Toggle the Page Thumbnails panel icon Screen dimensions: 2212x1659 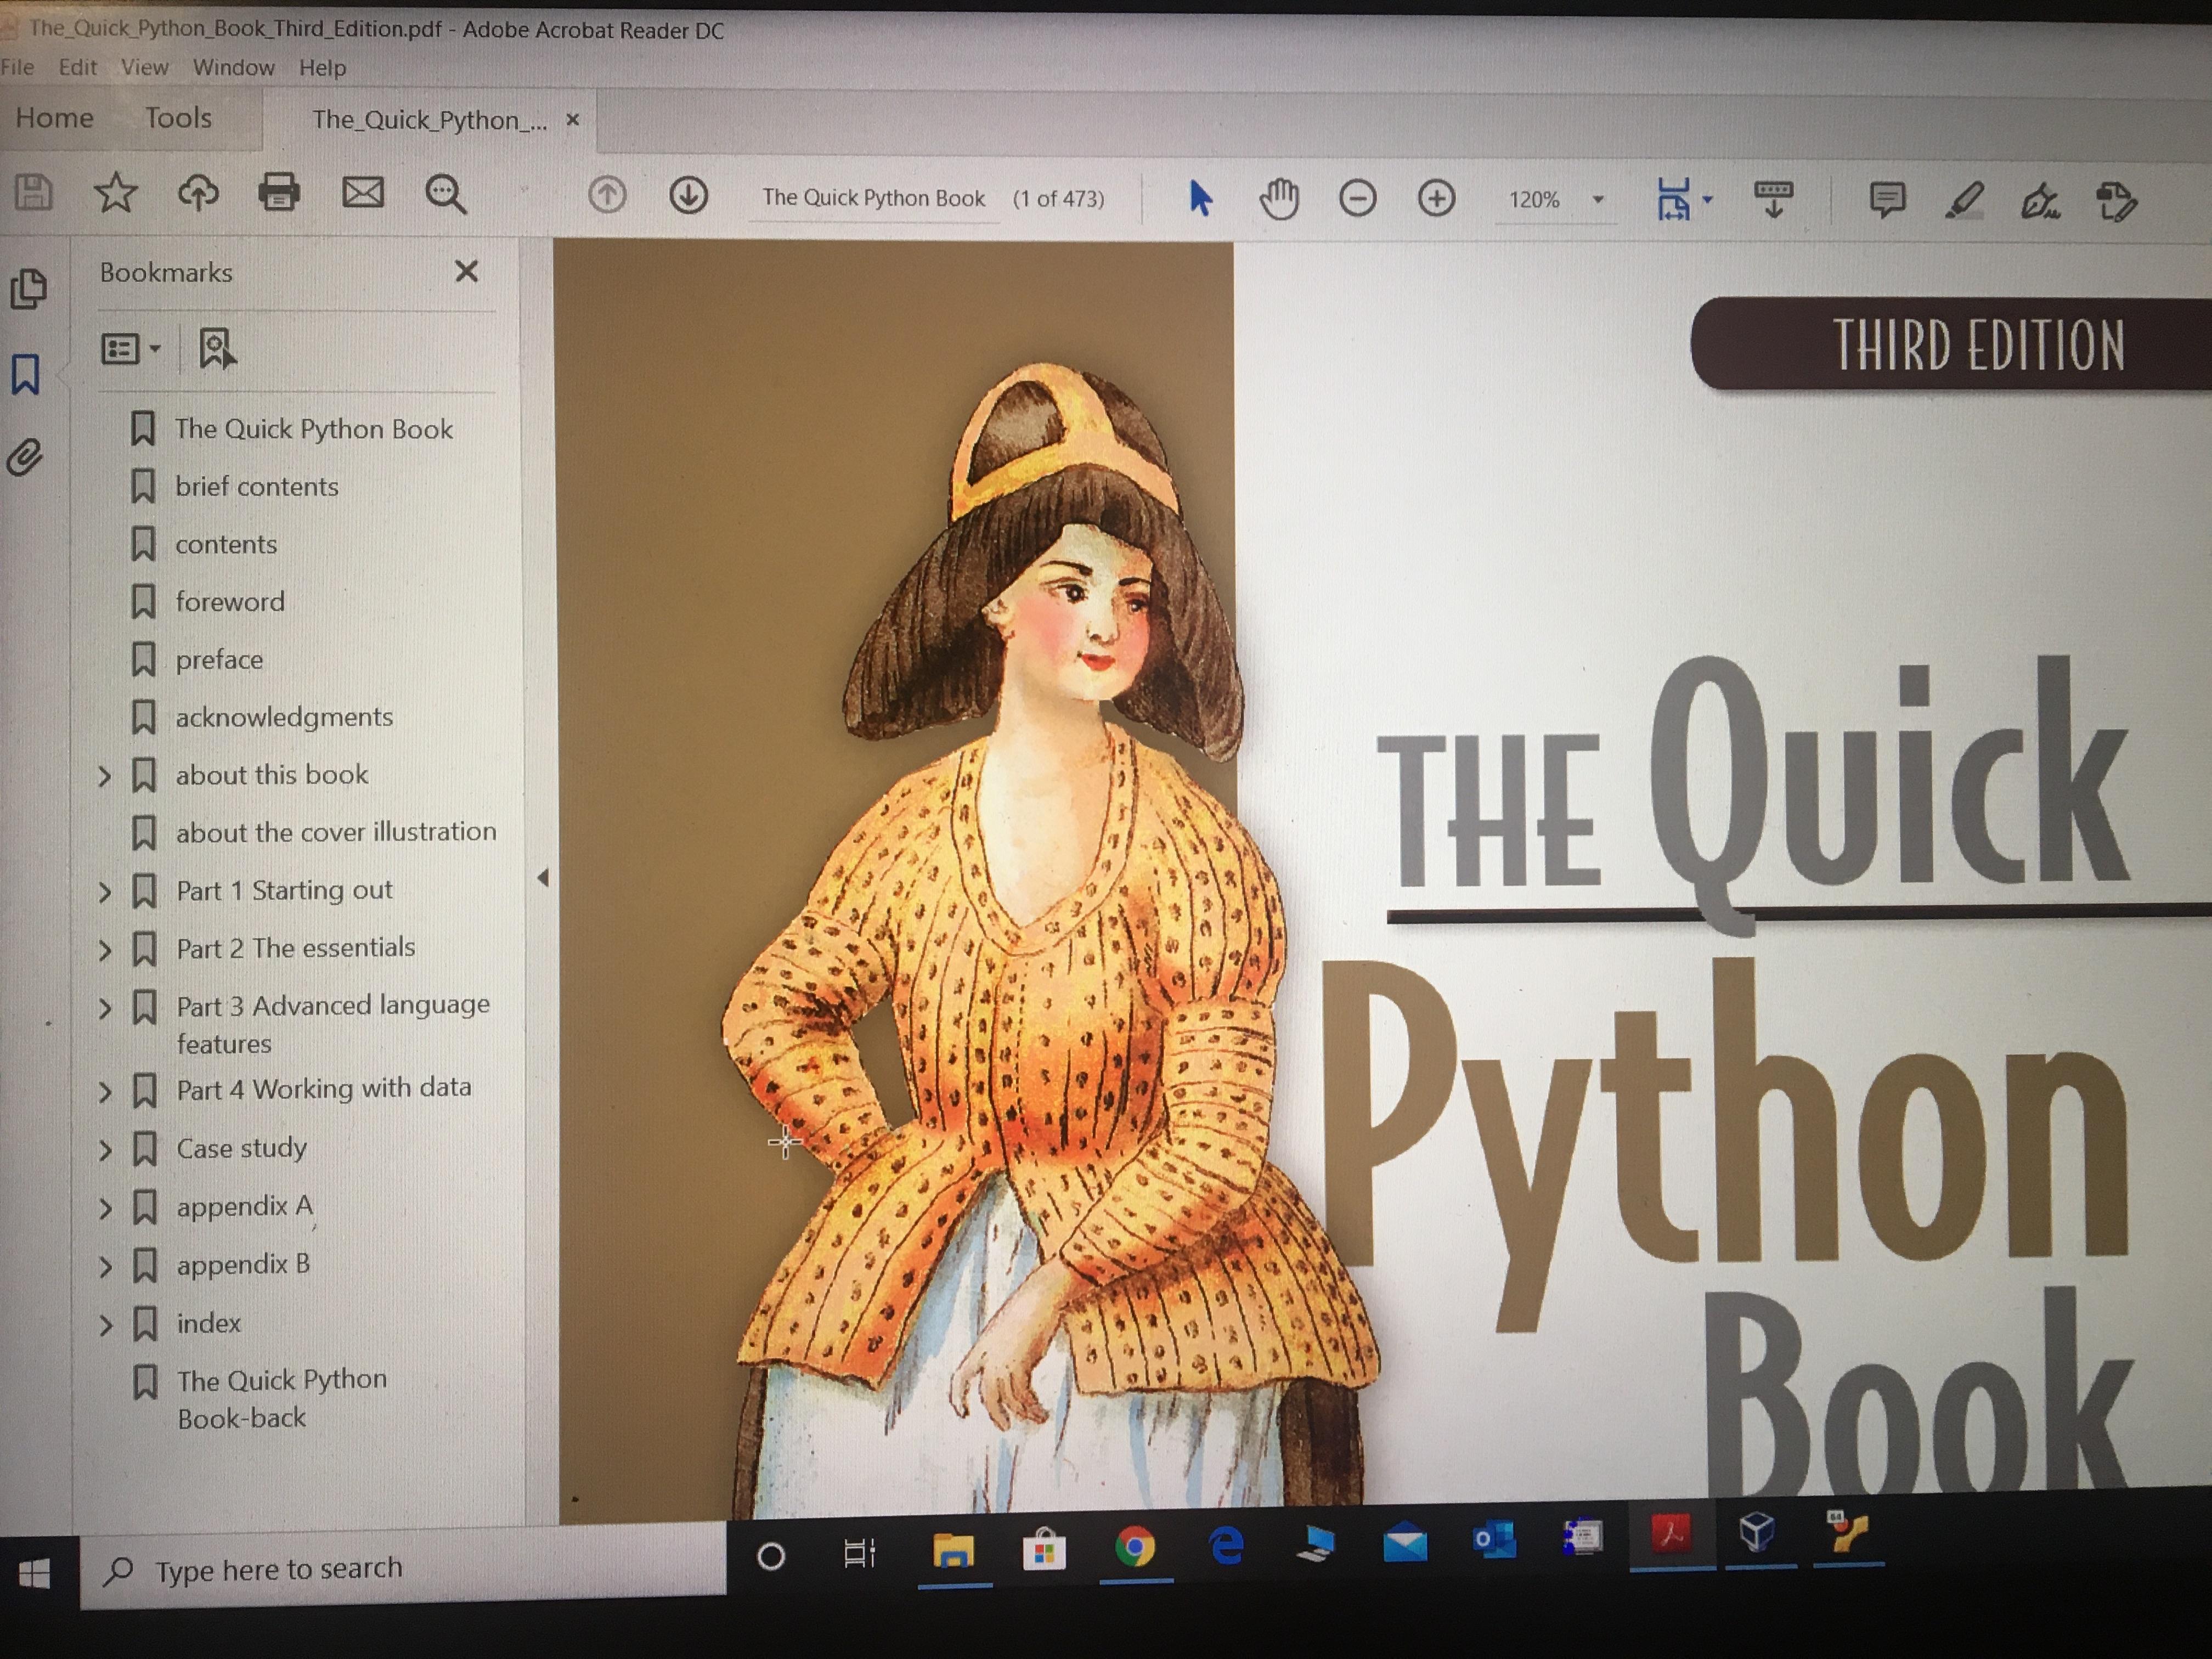pos(27,289)
